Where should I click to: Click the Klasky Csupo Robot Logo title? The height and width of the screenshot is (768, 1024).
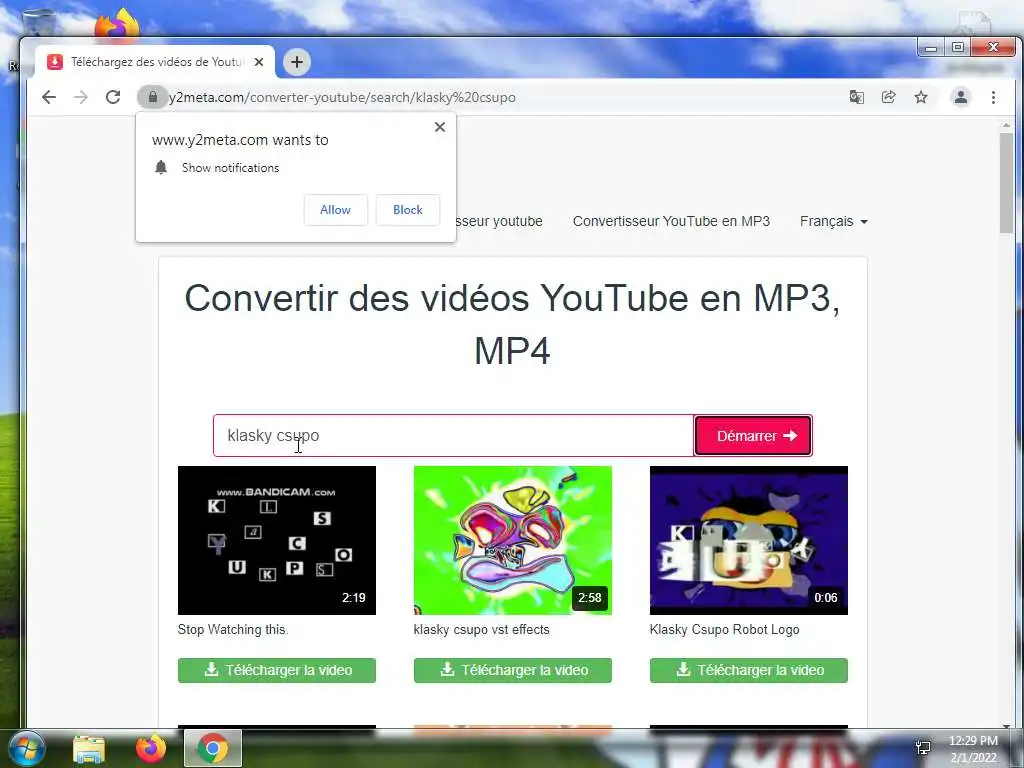click(724, 630)
